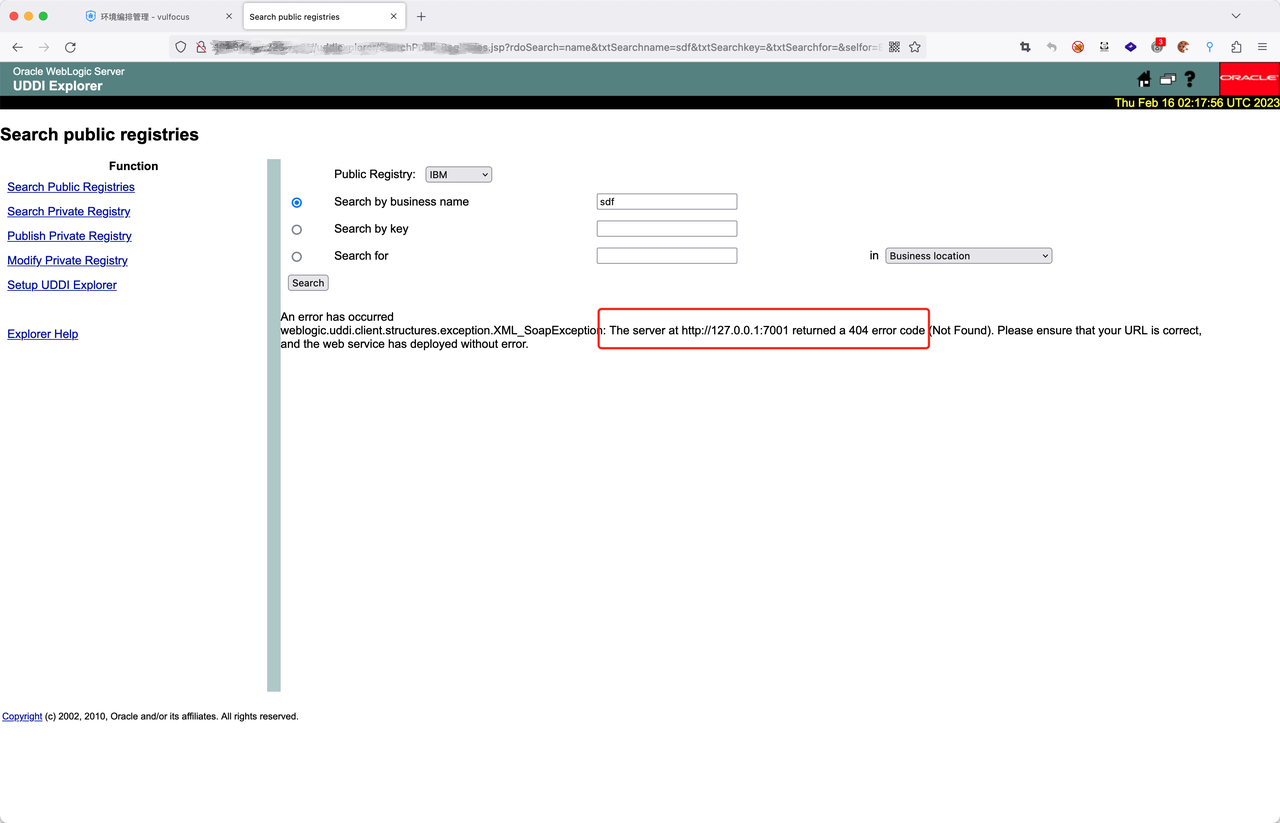
Task: Focus the Search for text field
Action: click(x=667, y=256)
